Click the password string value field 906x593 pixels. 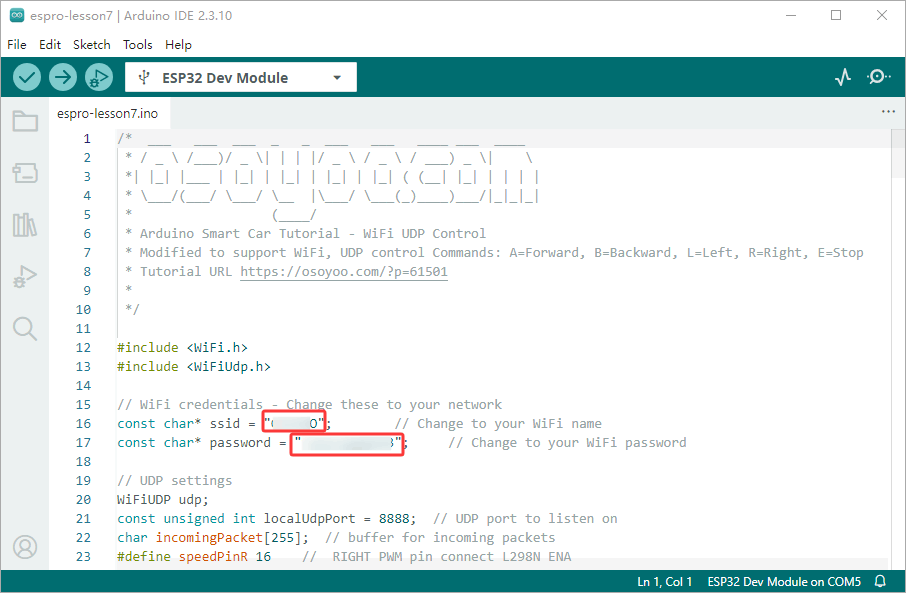tap(347, 443)
